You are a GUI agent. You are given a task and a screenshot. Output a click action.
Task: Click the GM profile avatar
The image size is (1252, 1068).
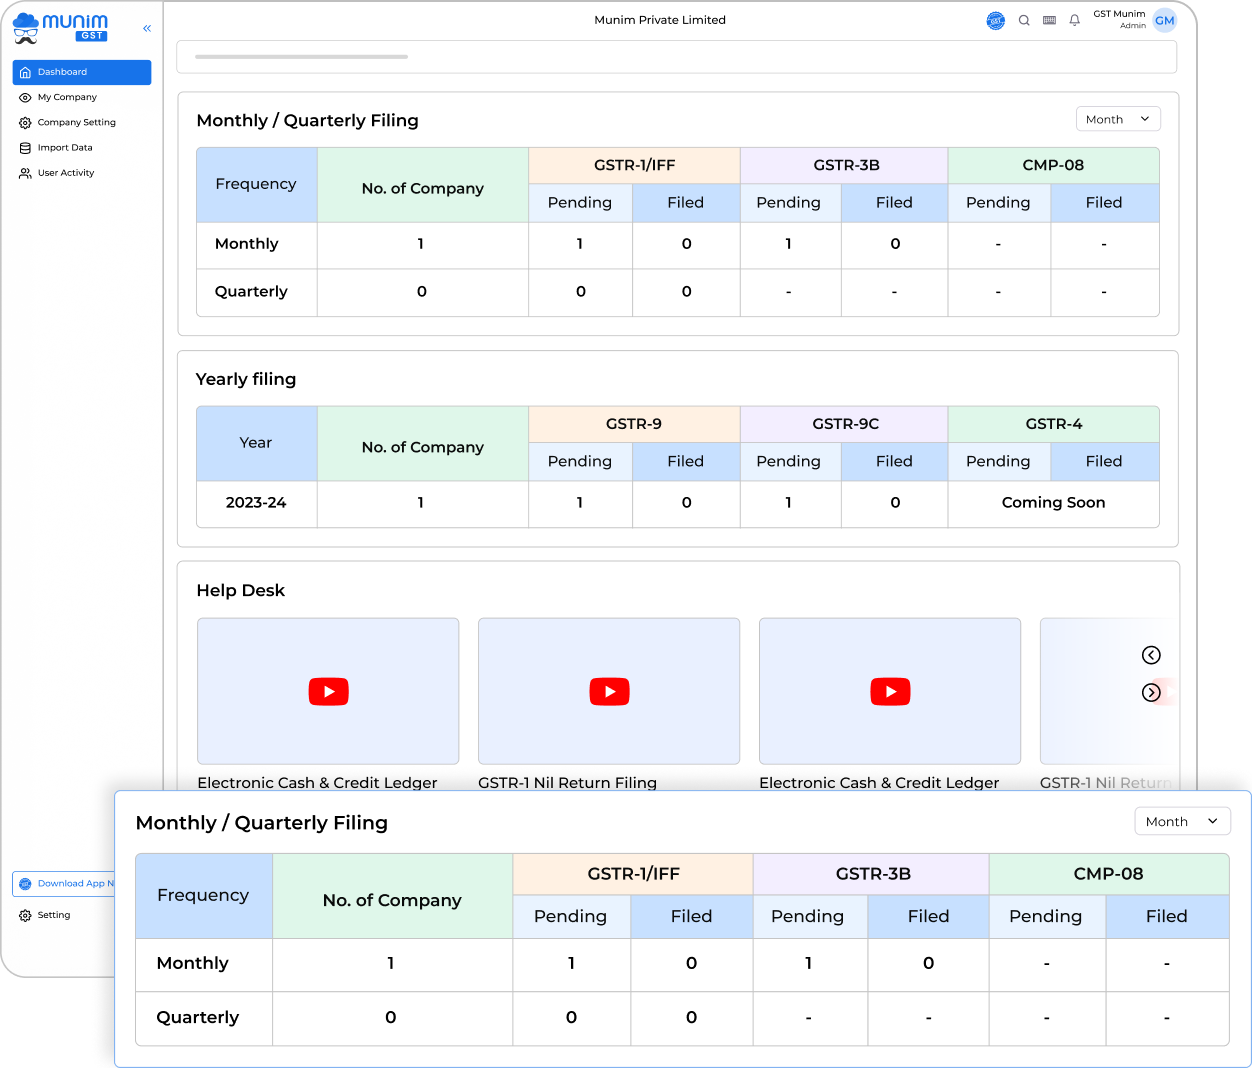[1164, 20]
